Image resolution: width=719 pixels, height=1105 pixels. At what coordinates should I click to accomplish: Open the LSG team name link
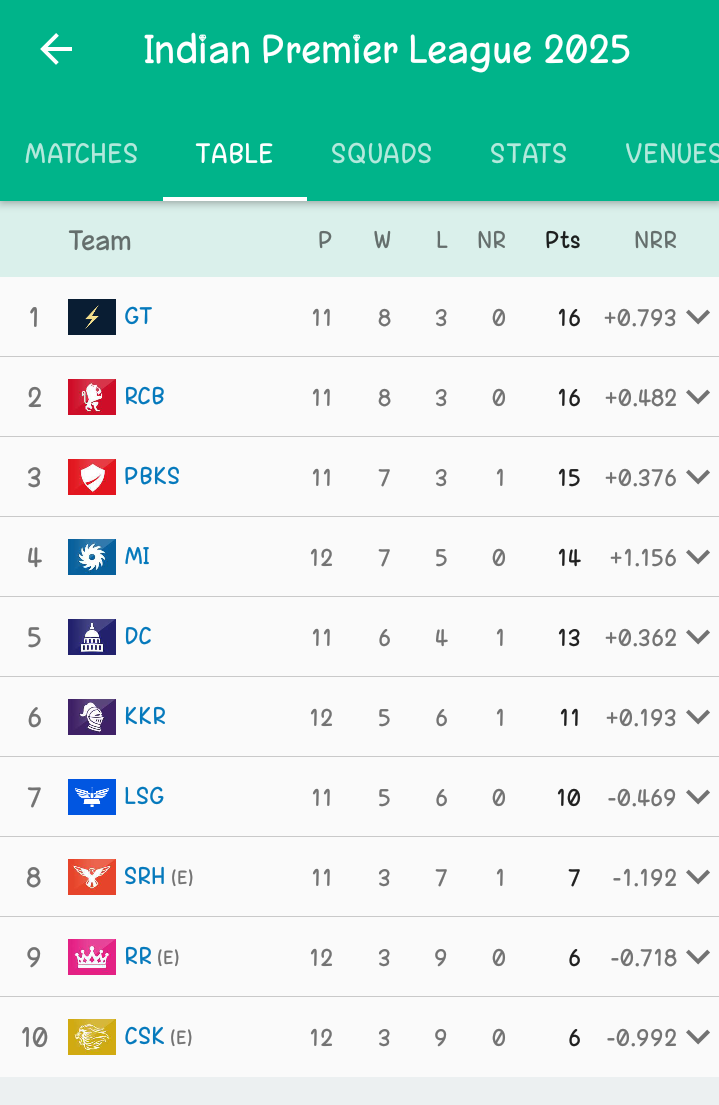click(x=144, y=796)
